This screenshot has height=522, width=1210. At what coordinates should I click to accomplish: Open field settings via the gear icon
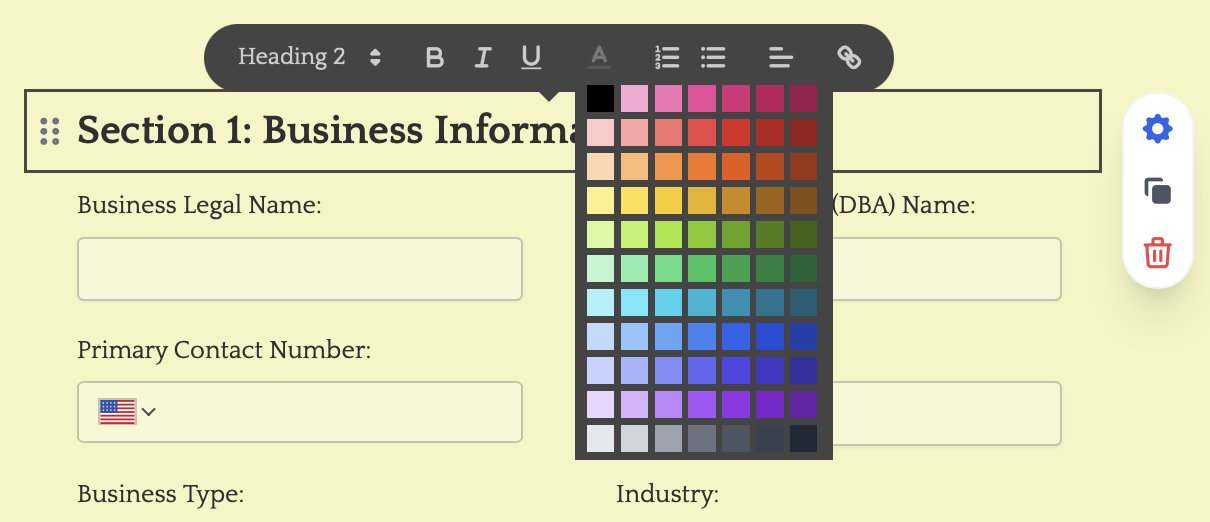click(1157, 129)
